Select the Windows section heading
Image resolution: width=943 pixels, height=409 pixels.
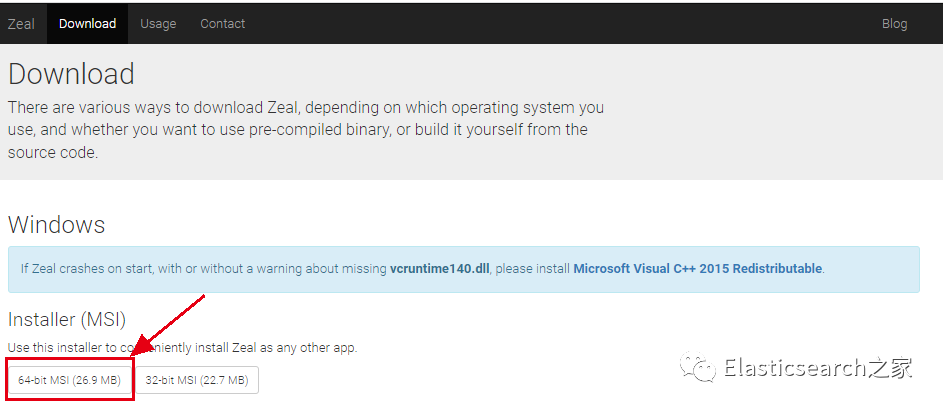pos(57,224)
